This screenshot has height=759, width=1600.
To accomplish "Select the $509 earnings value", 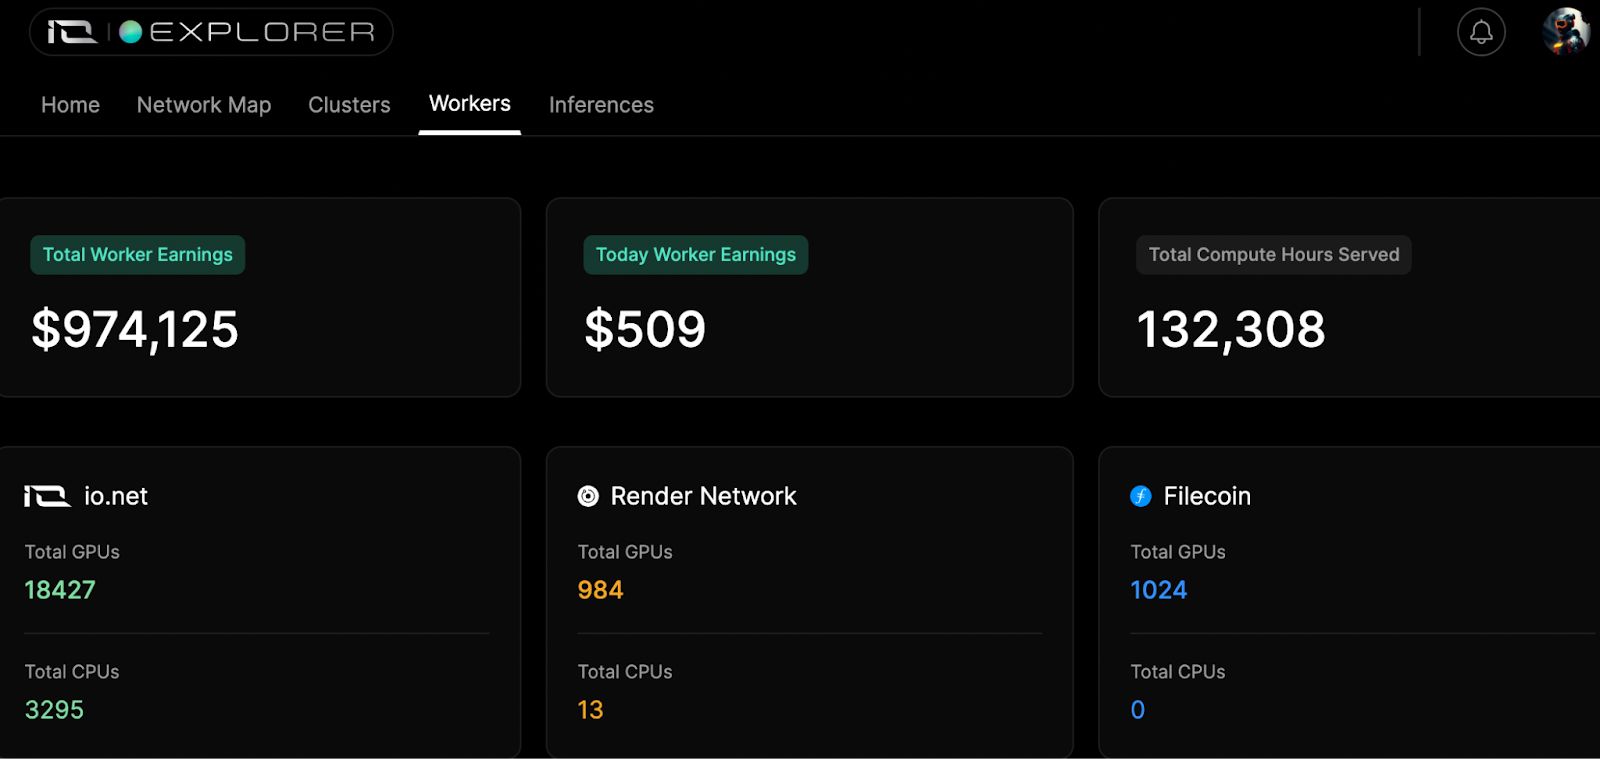I will (x=645, y=330).
